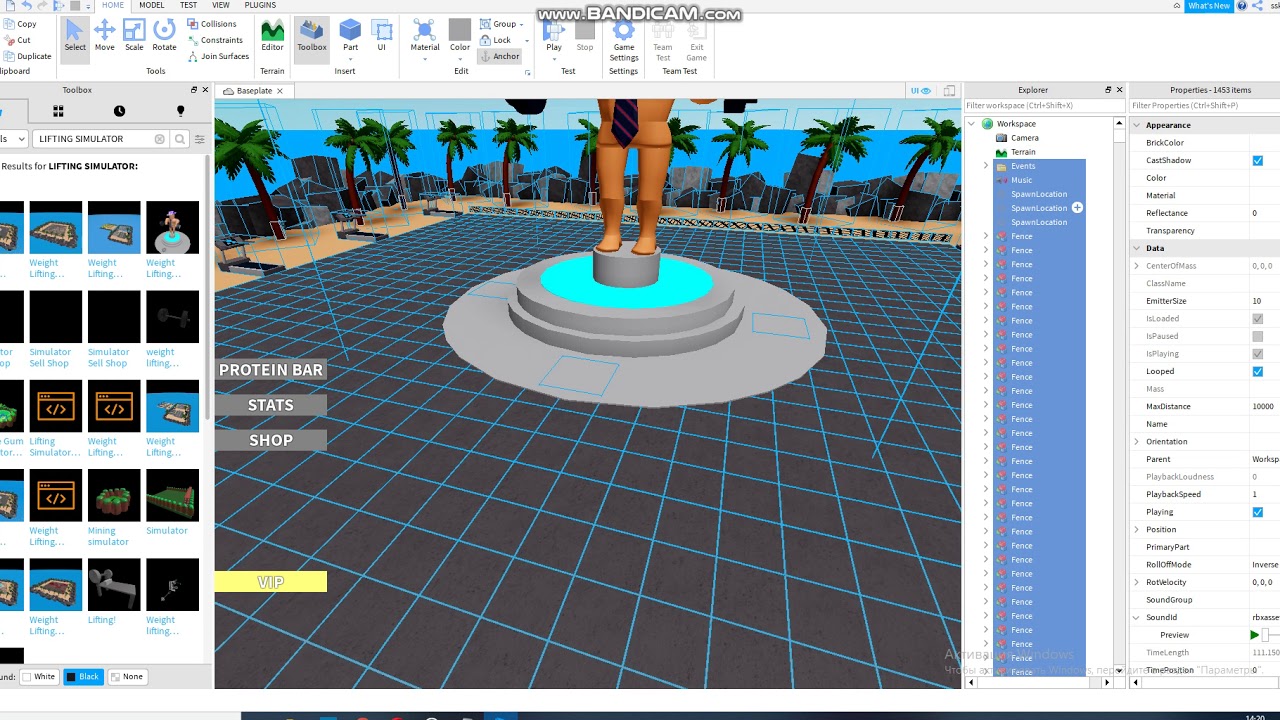Collapse the Appearance property section
The height and width of the screenshot is (720, 1280).
(1136, 125)
